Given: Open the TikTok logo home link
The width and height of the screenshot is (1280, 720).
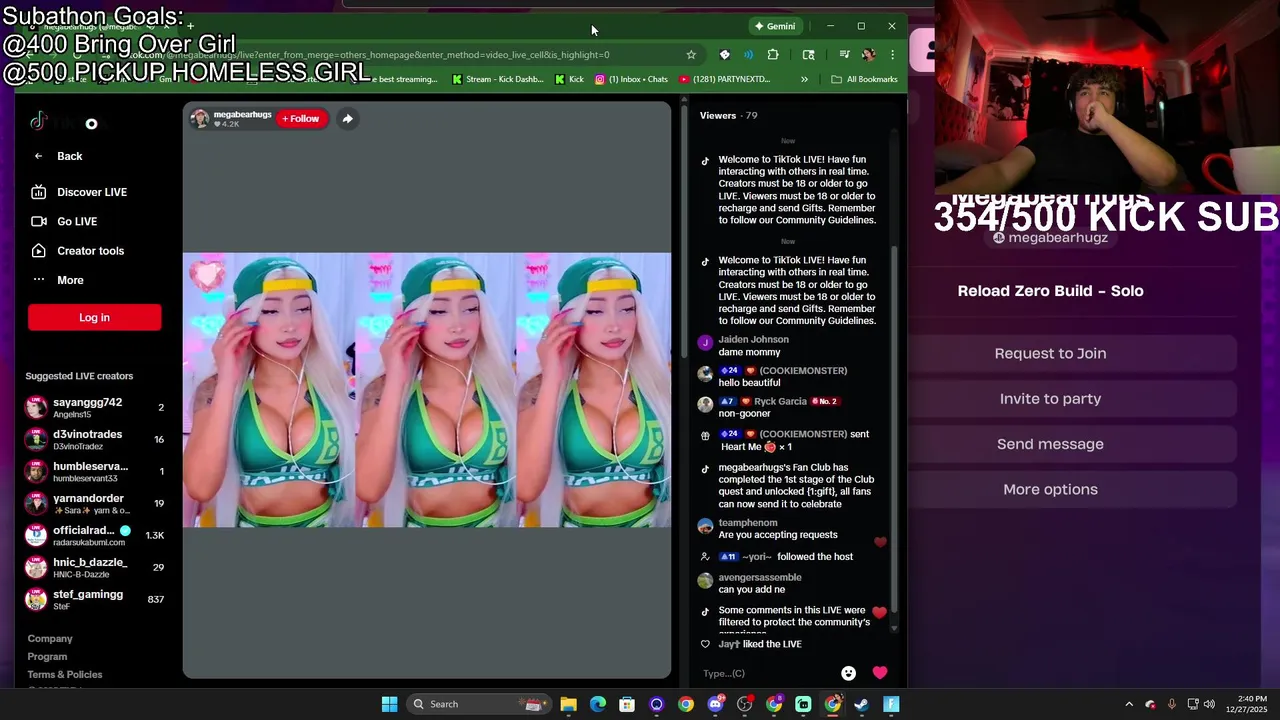Looking at the screenshot, I should (x=39, y=122).
